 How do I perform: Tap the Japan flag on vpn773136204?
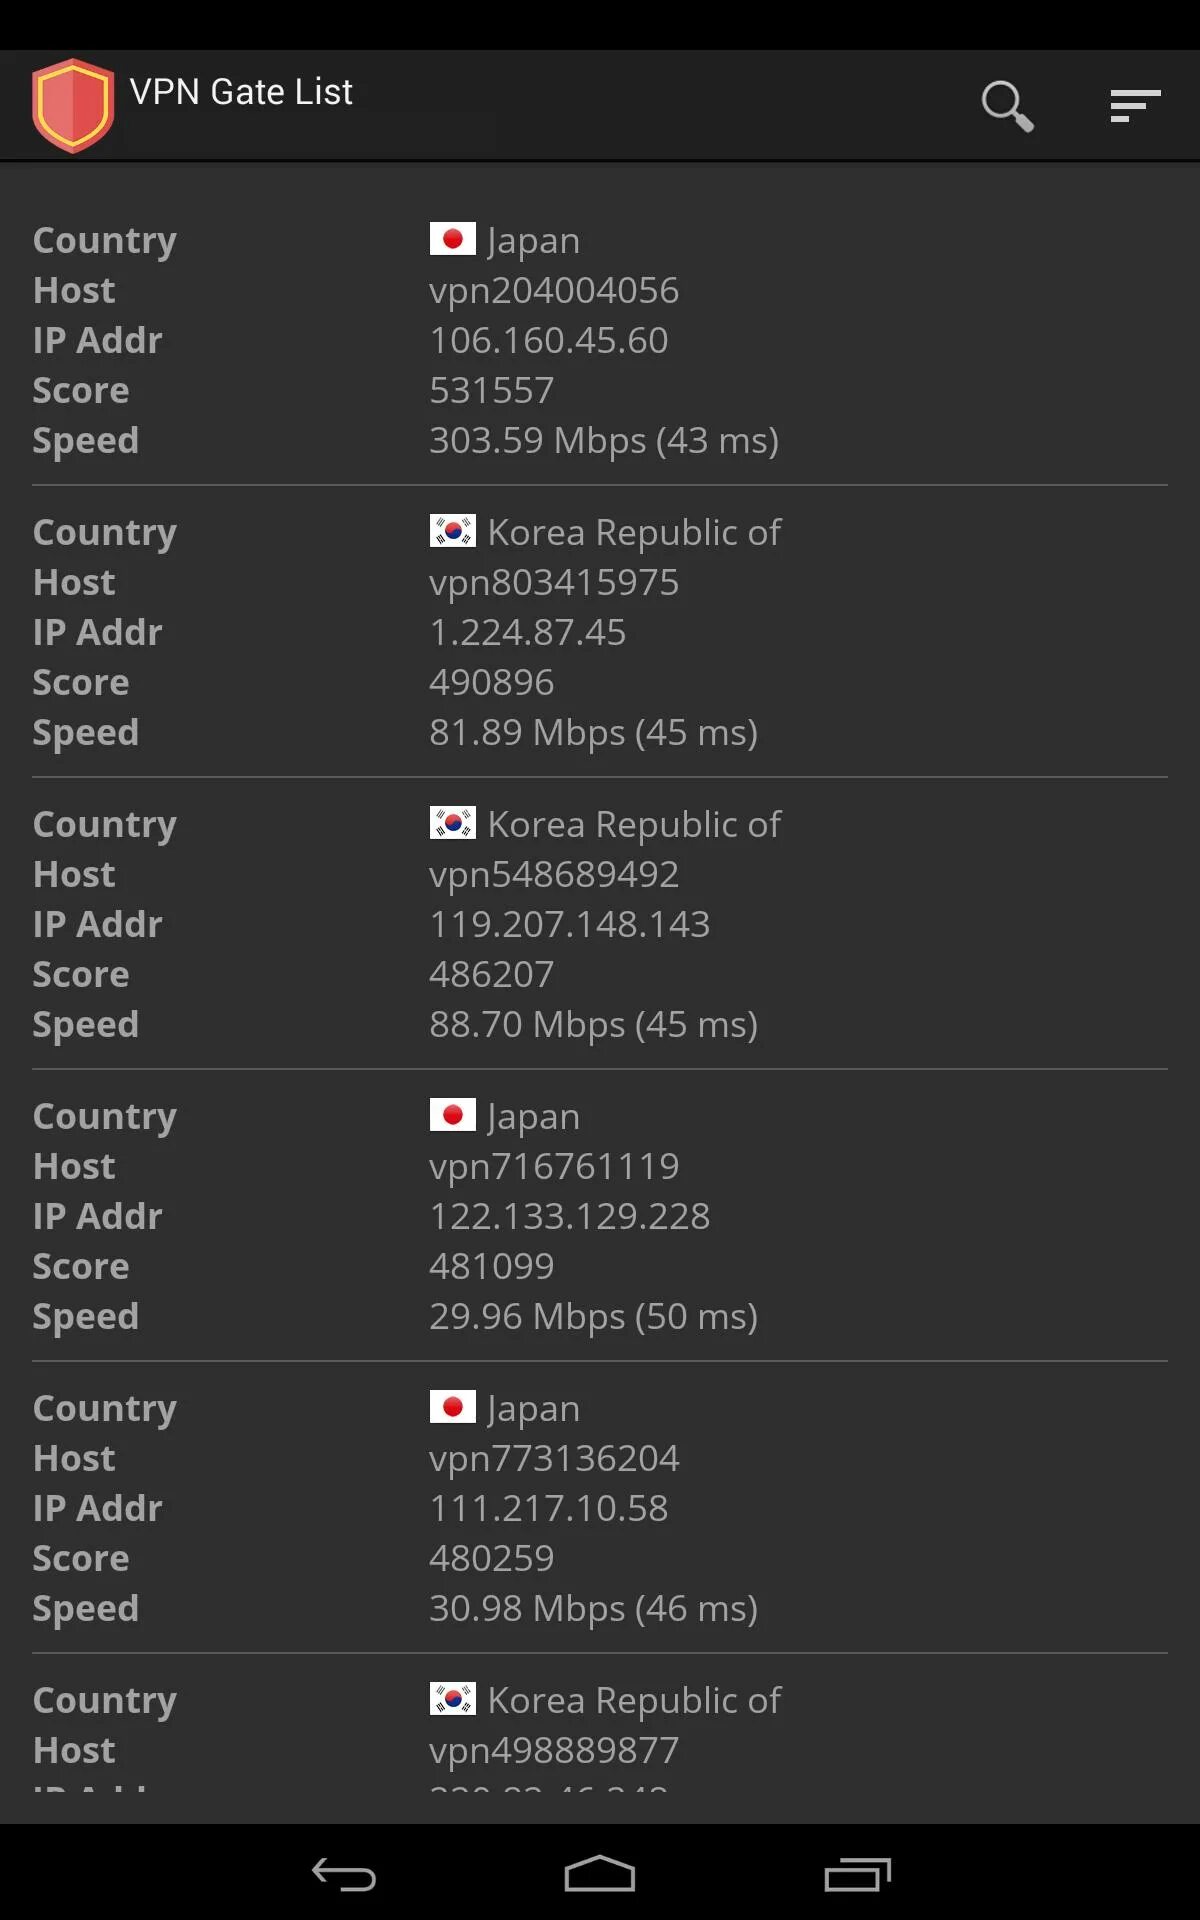point(452,1407)
